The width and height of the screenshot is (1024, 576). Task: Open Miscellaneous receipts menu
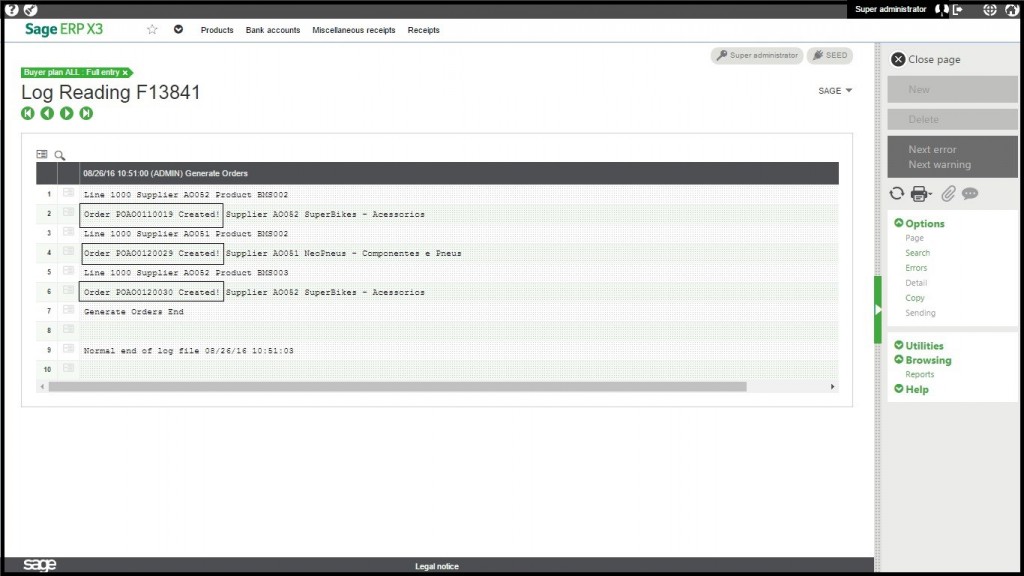(353, 30)
